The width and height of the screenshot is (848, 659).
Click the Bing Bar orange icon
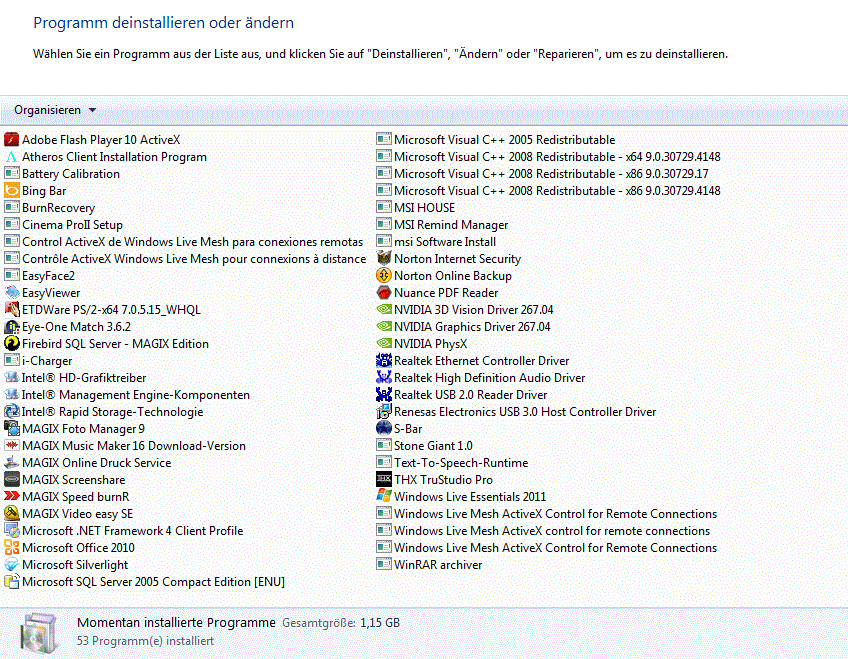click(11, 191)
